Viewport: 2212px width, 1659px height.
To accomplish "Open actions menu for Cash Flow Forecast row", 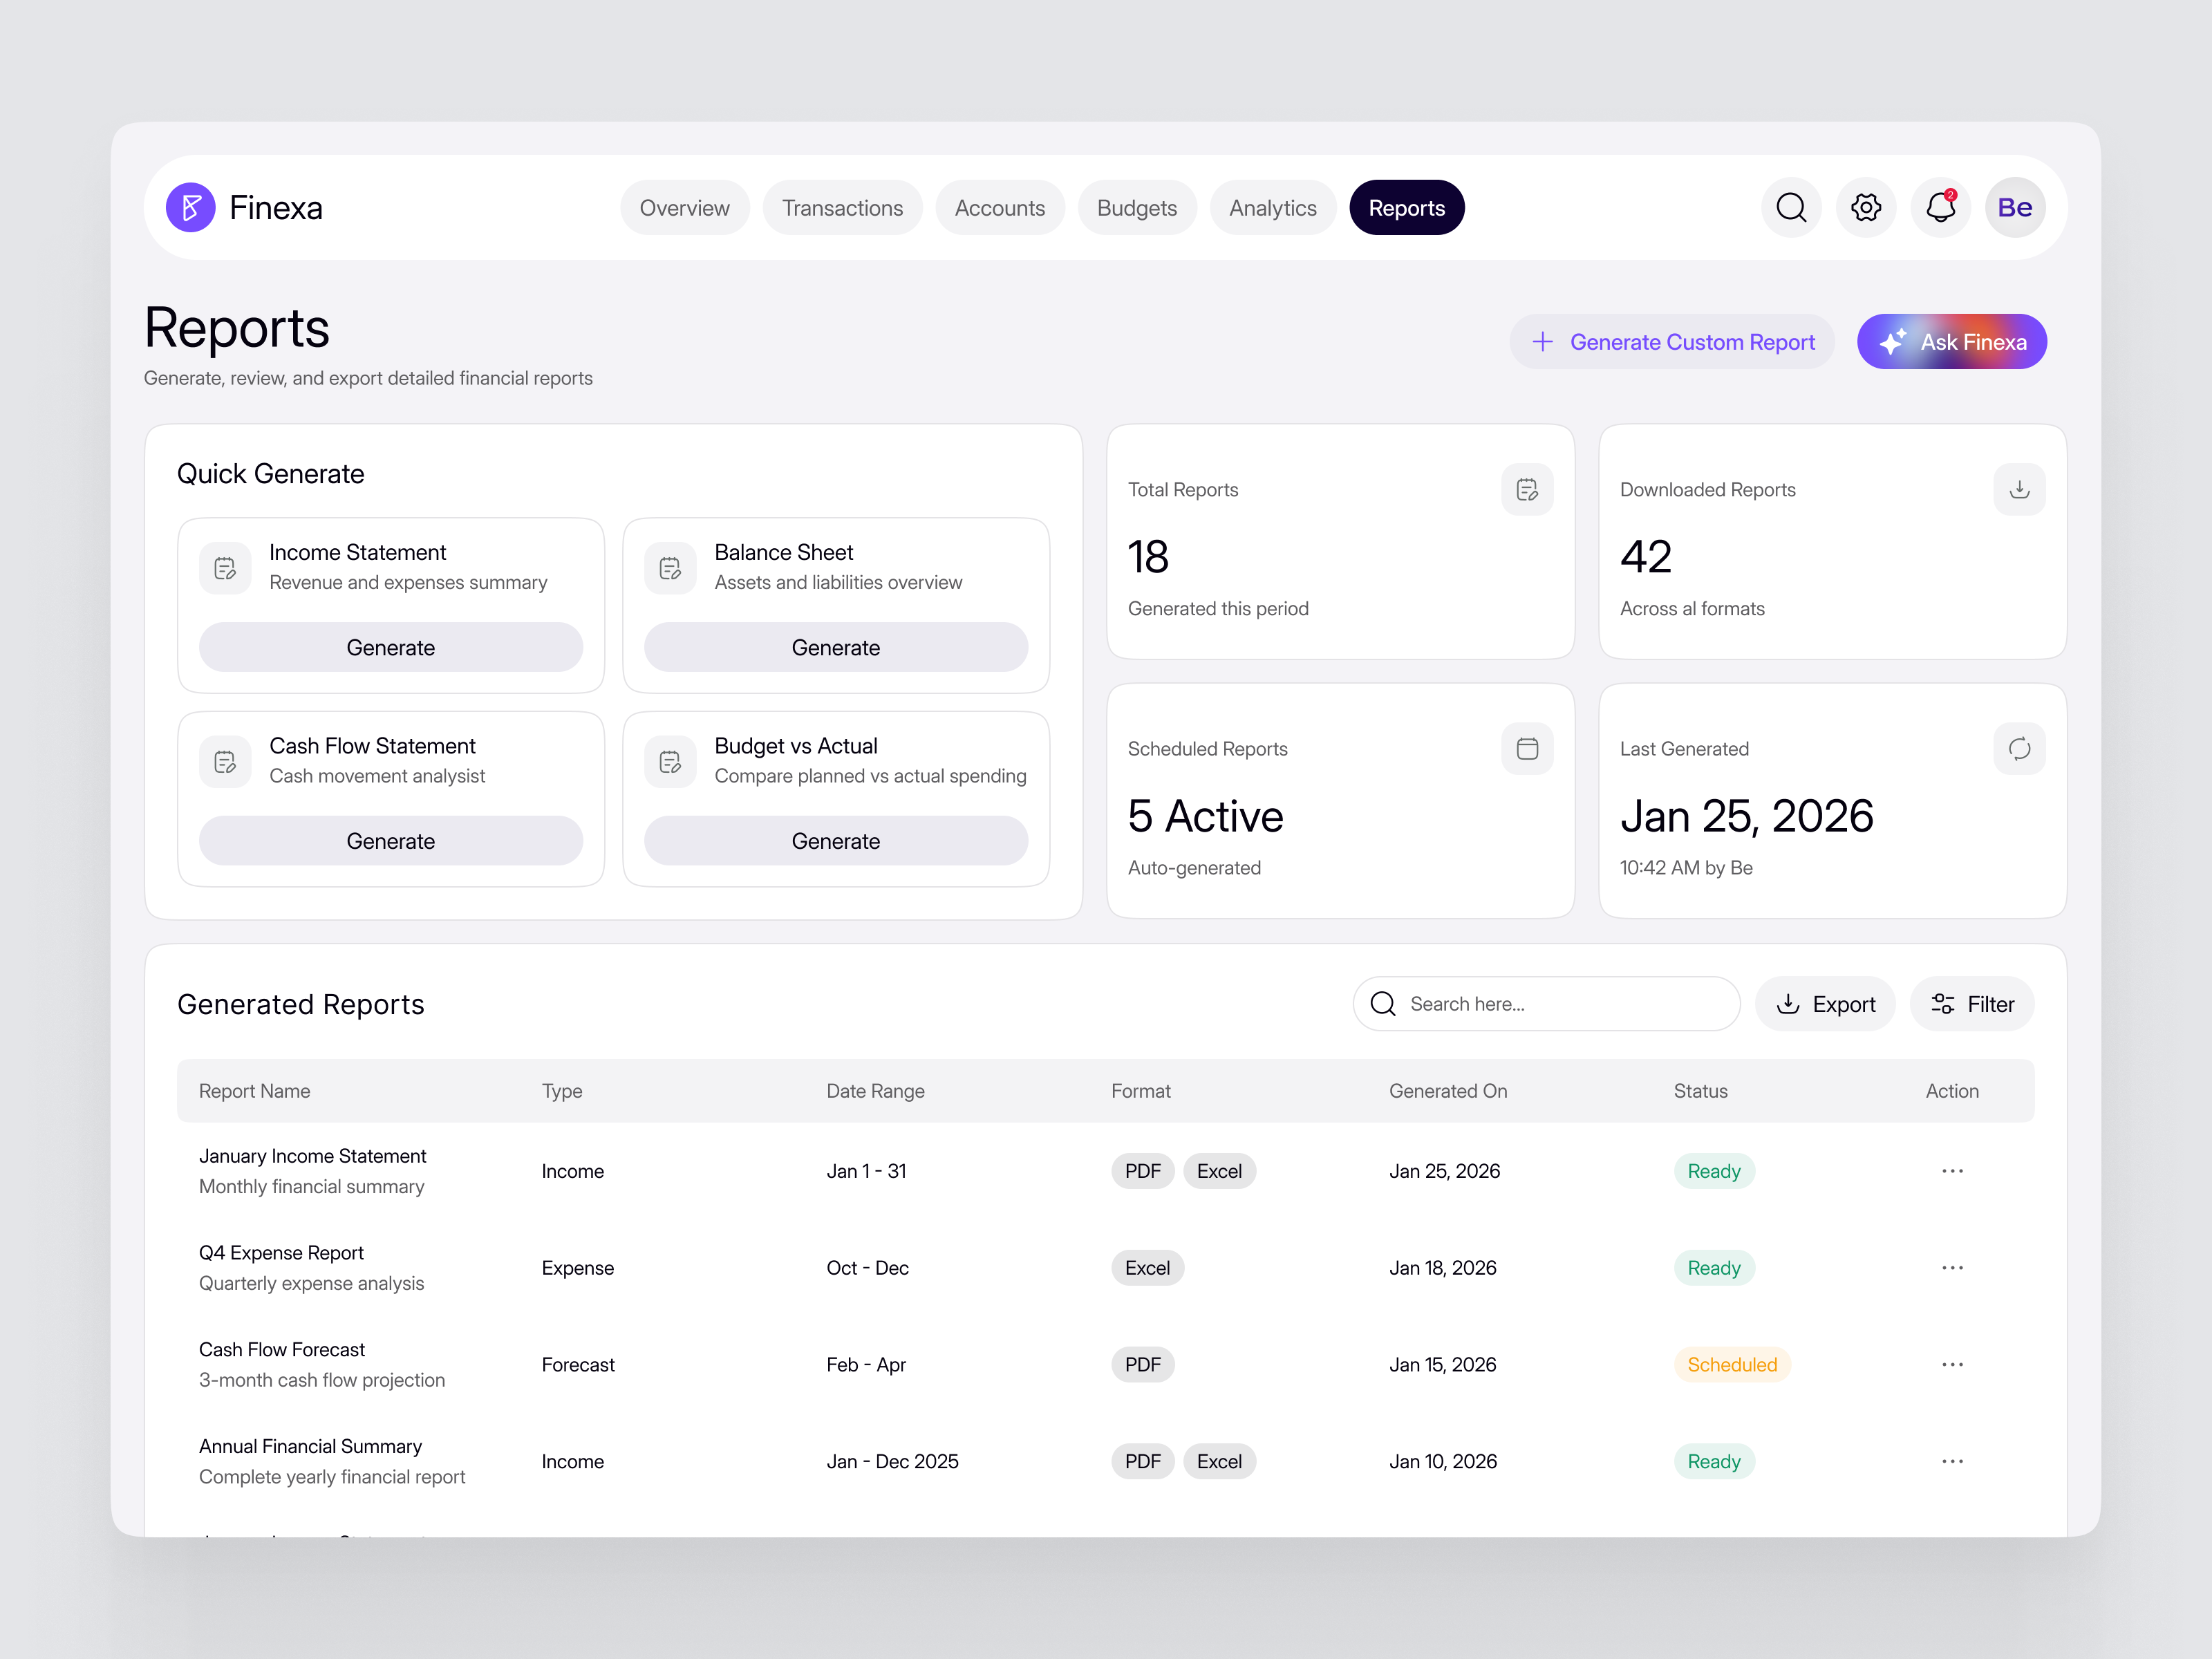I will pyautogui.click(x=1951, y=1363).
